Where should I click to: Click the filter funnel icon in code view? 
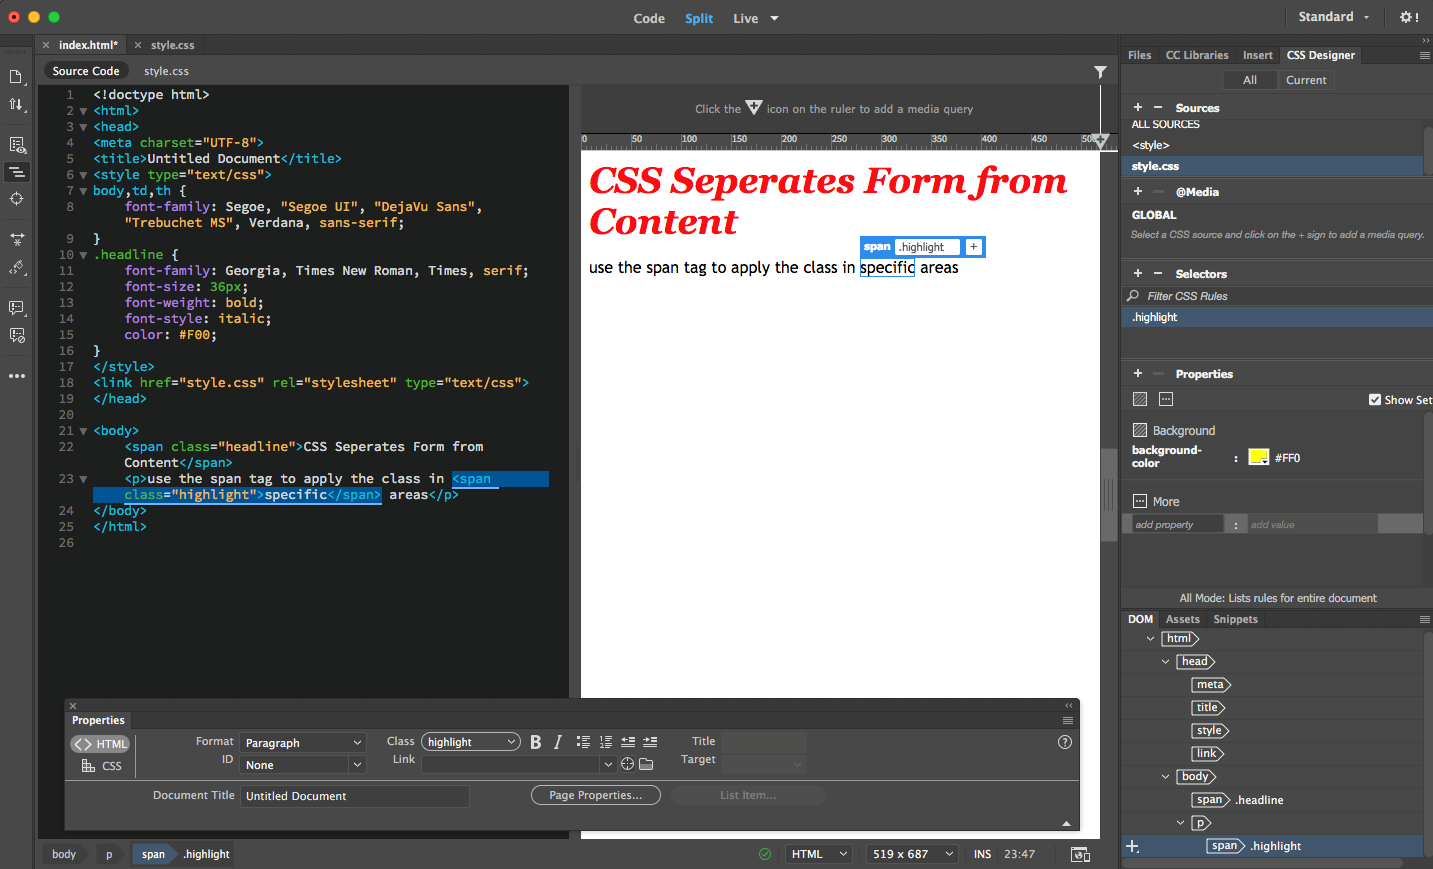(1100, 72)
